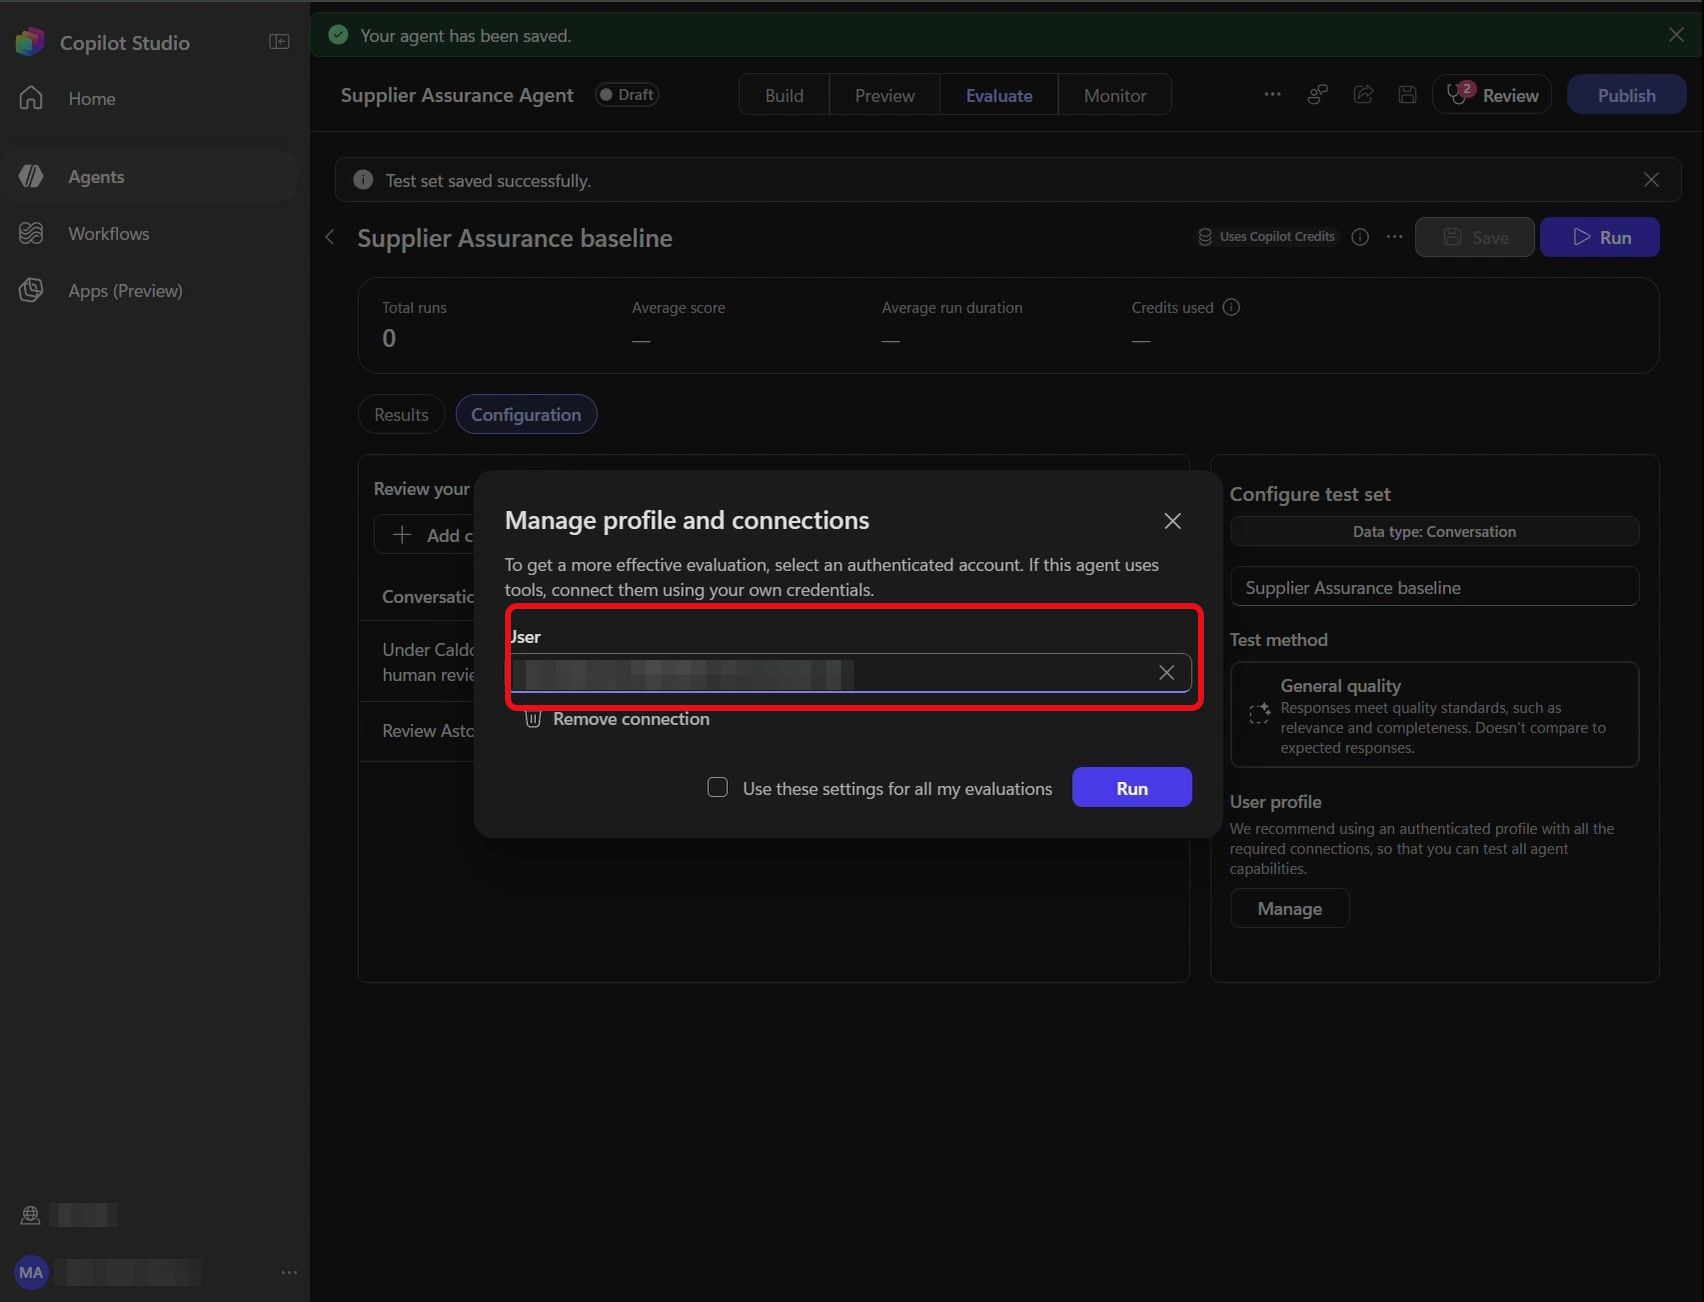The image size is (1704, 1302).
Task: Open the environment icon in the sidebar footer
Action: 31,1215
